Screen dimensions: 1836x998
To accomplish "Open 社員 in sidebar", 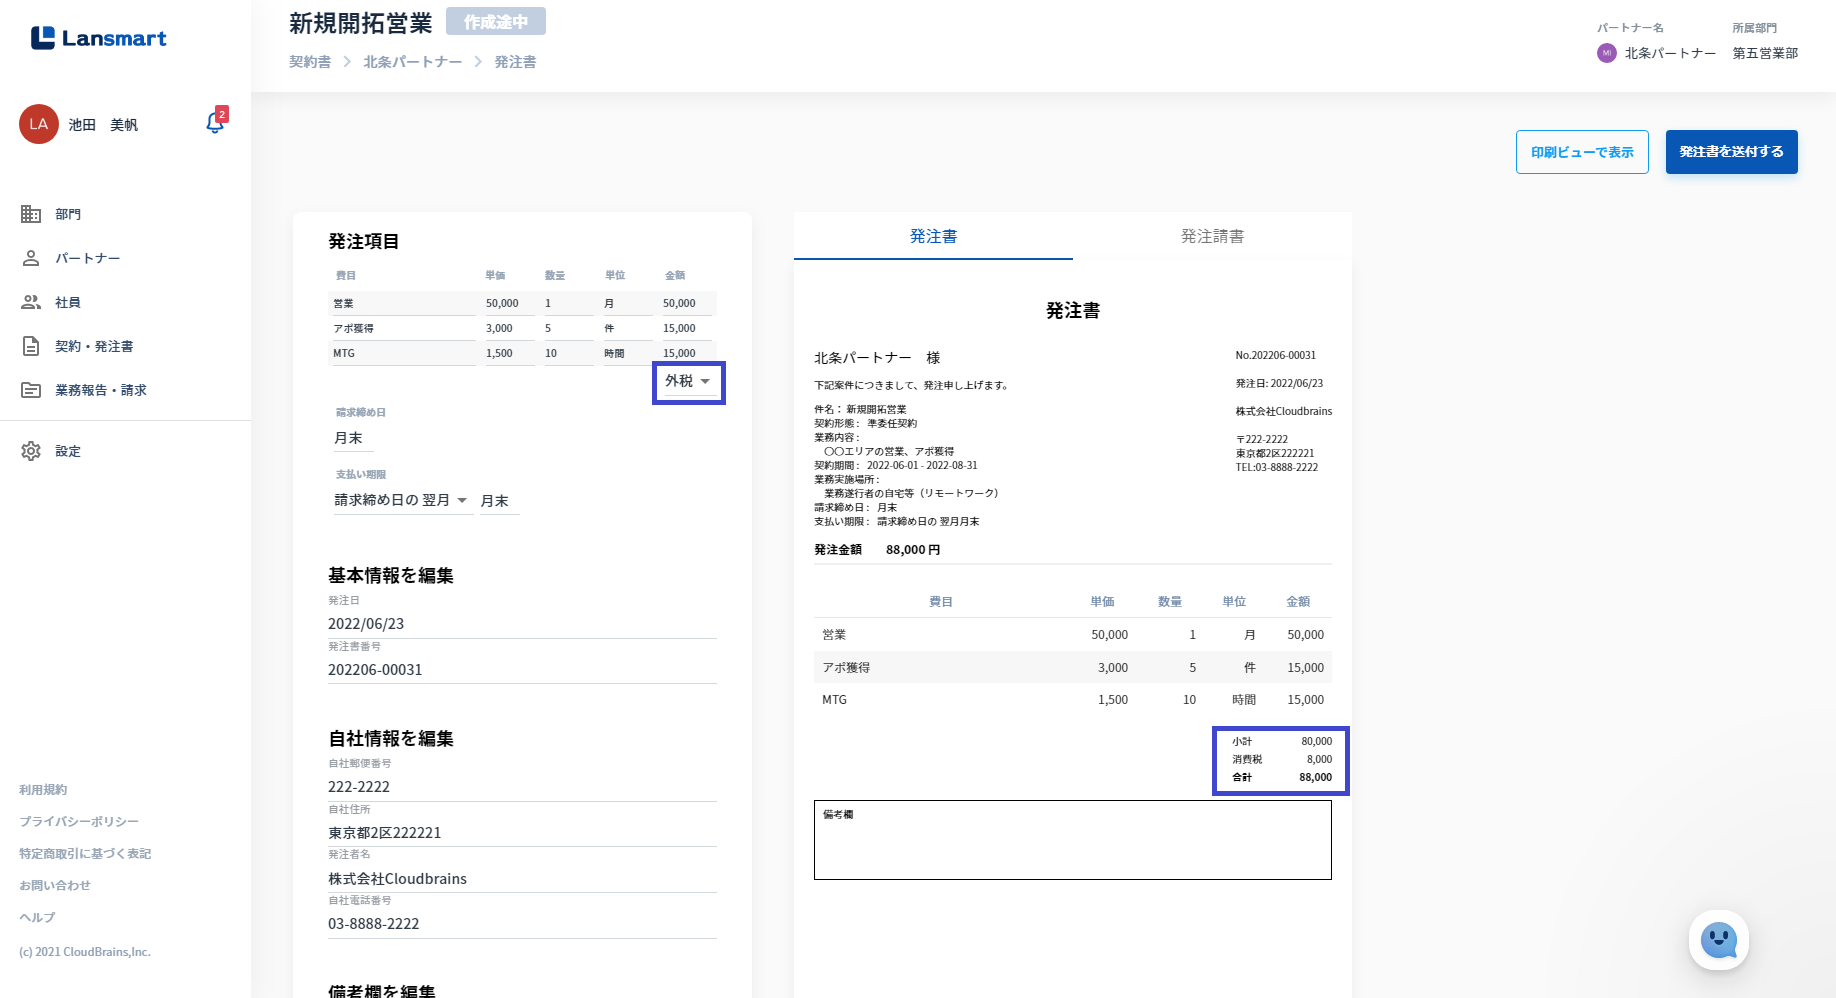I will (x=68, y=302).
